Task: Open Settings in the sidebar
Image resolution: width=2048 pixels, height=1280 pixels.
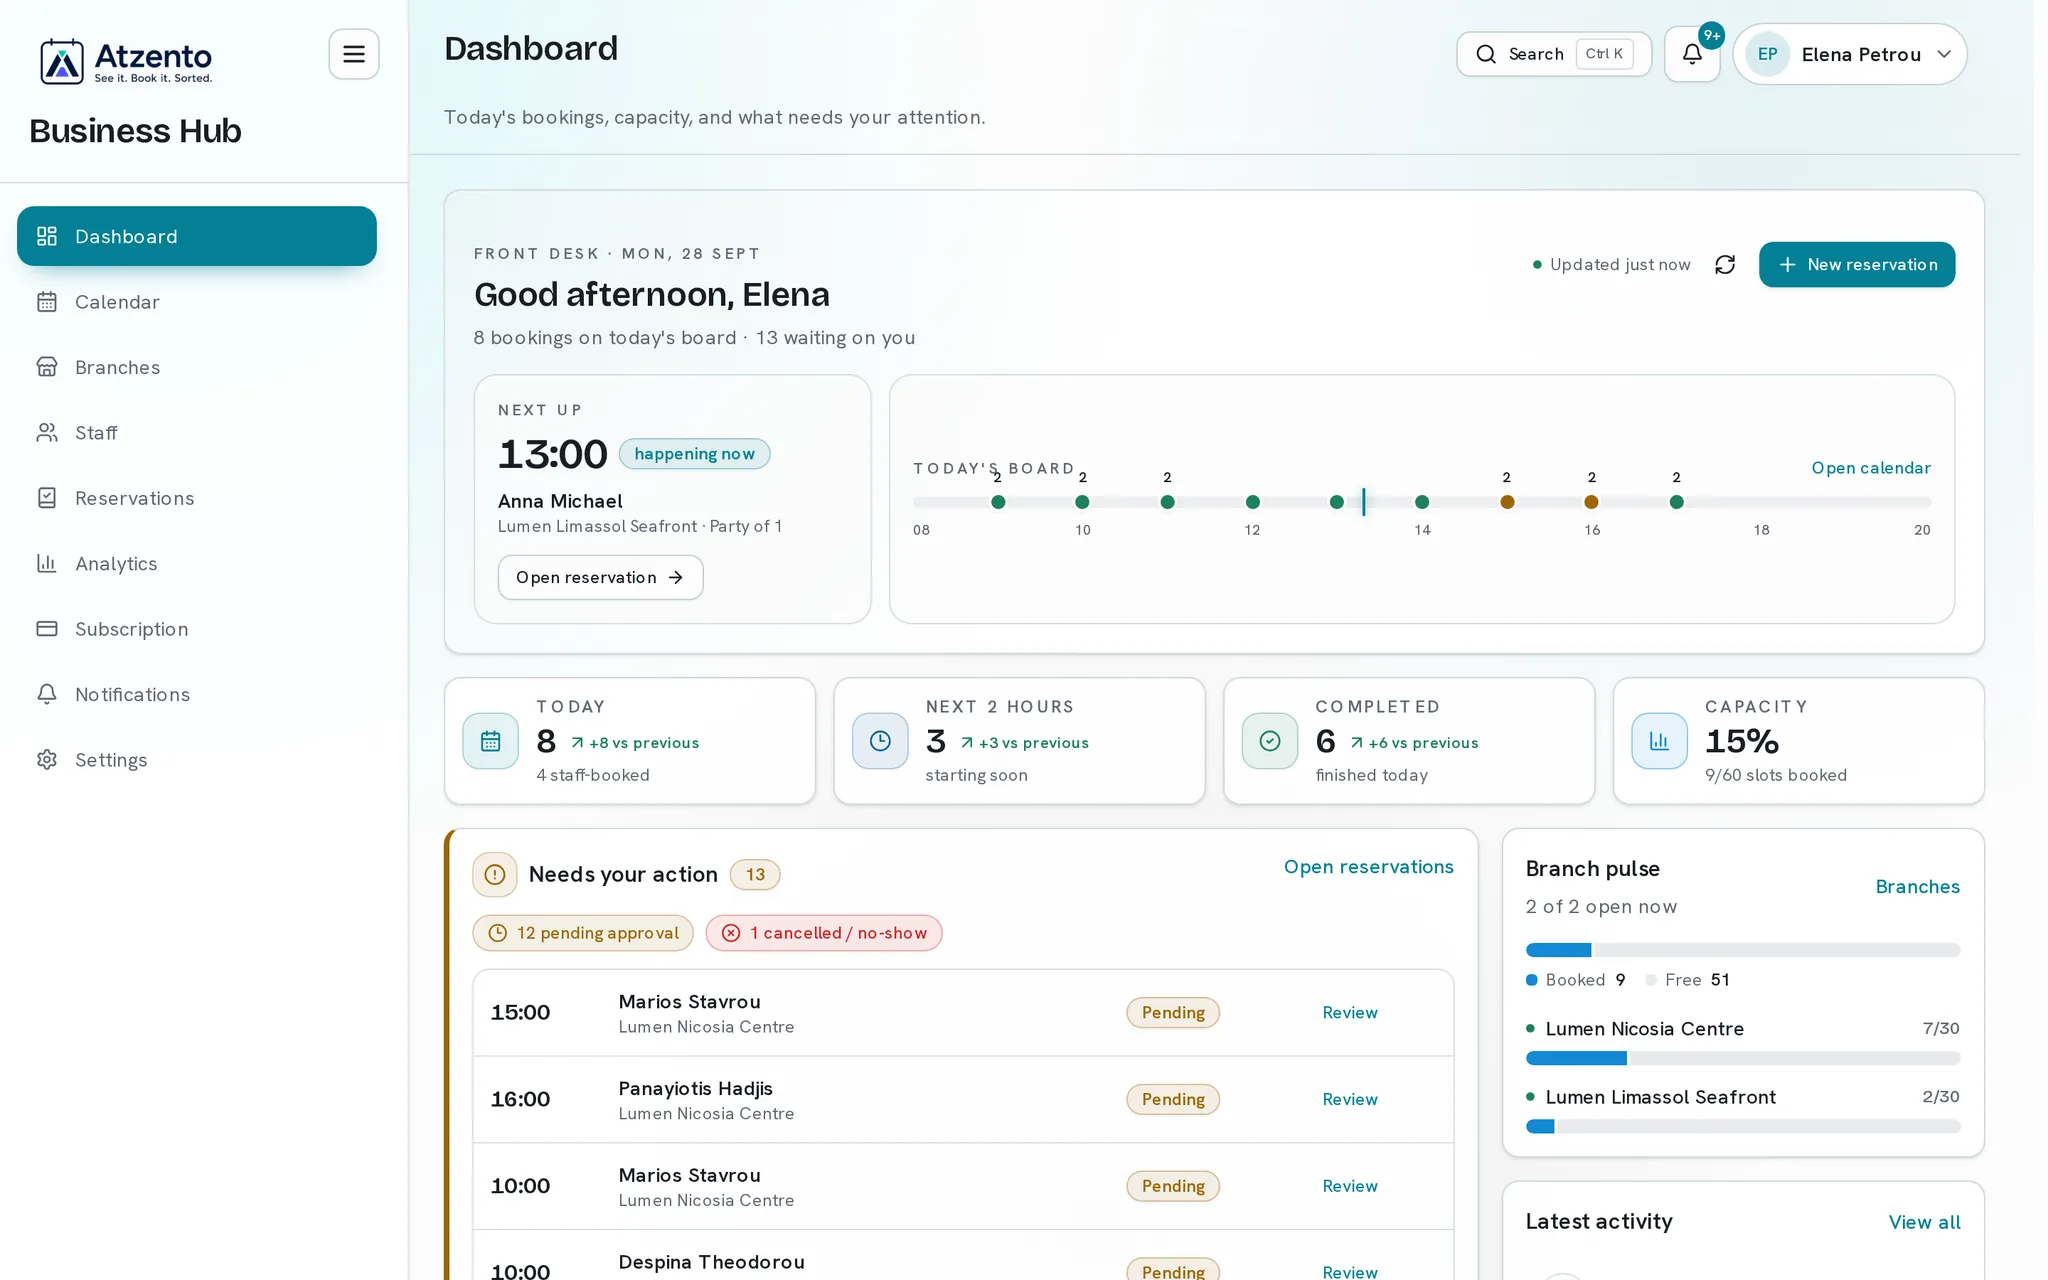Action: pyautogui.click(x=197, y=760)
